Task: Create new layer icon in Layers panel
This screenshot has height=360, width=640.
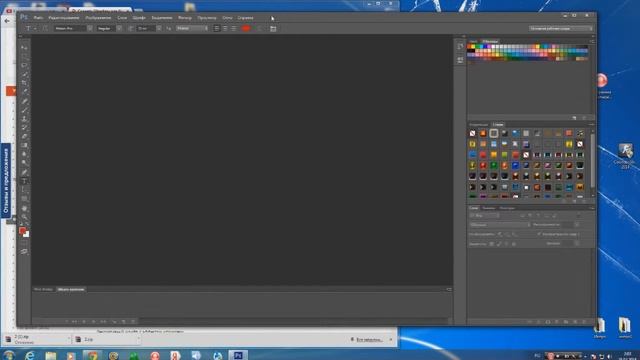Action: click(575, 322)
